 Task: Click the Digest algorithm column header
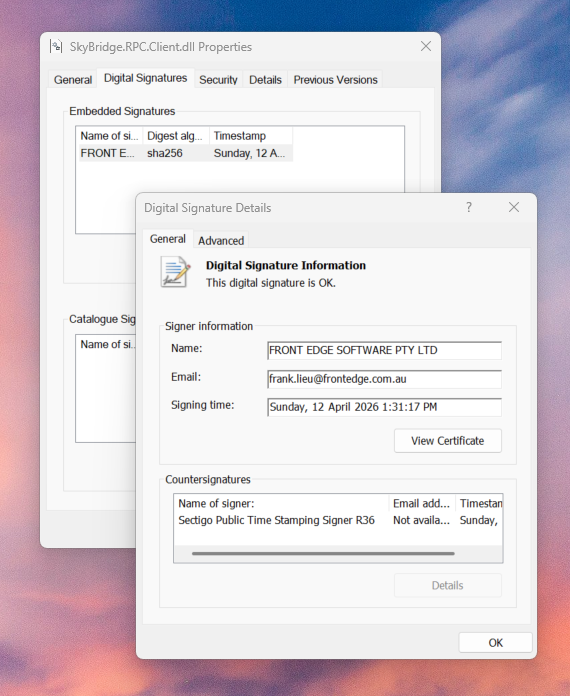tap(176, 136)
